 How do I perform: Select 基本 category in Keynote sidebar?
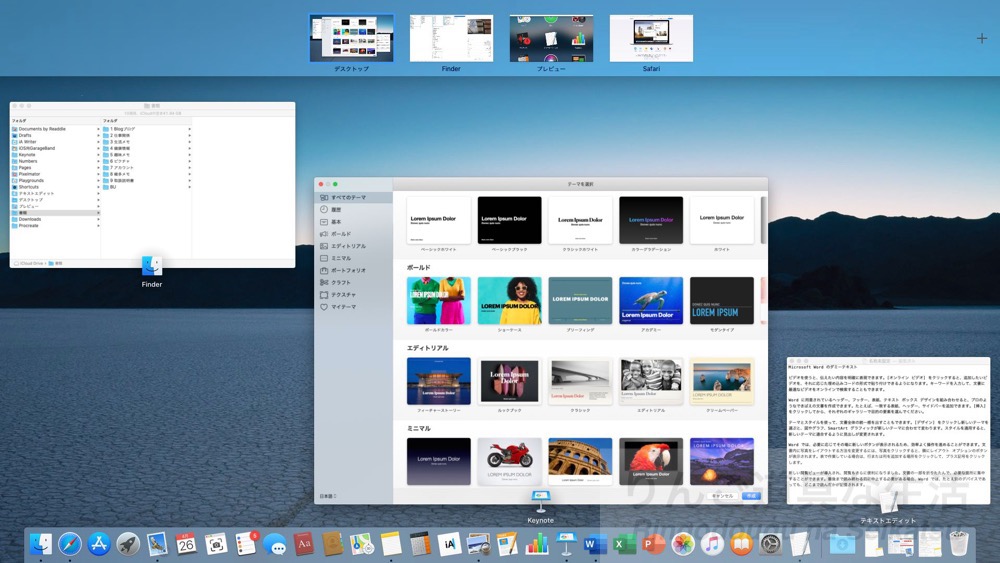pos(353,222)
